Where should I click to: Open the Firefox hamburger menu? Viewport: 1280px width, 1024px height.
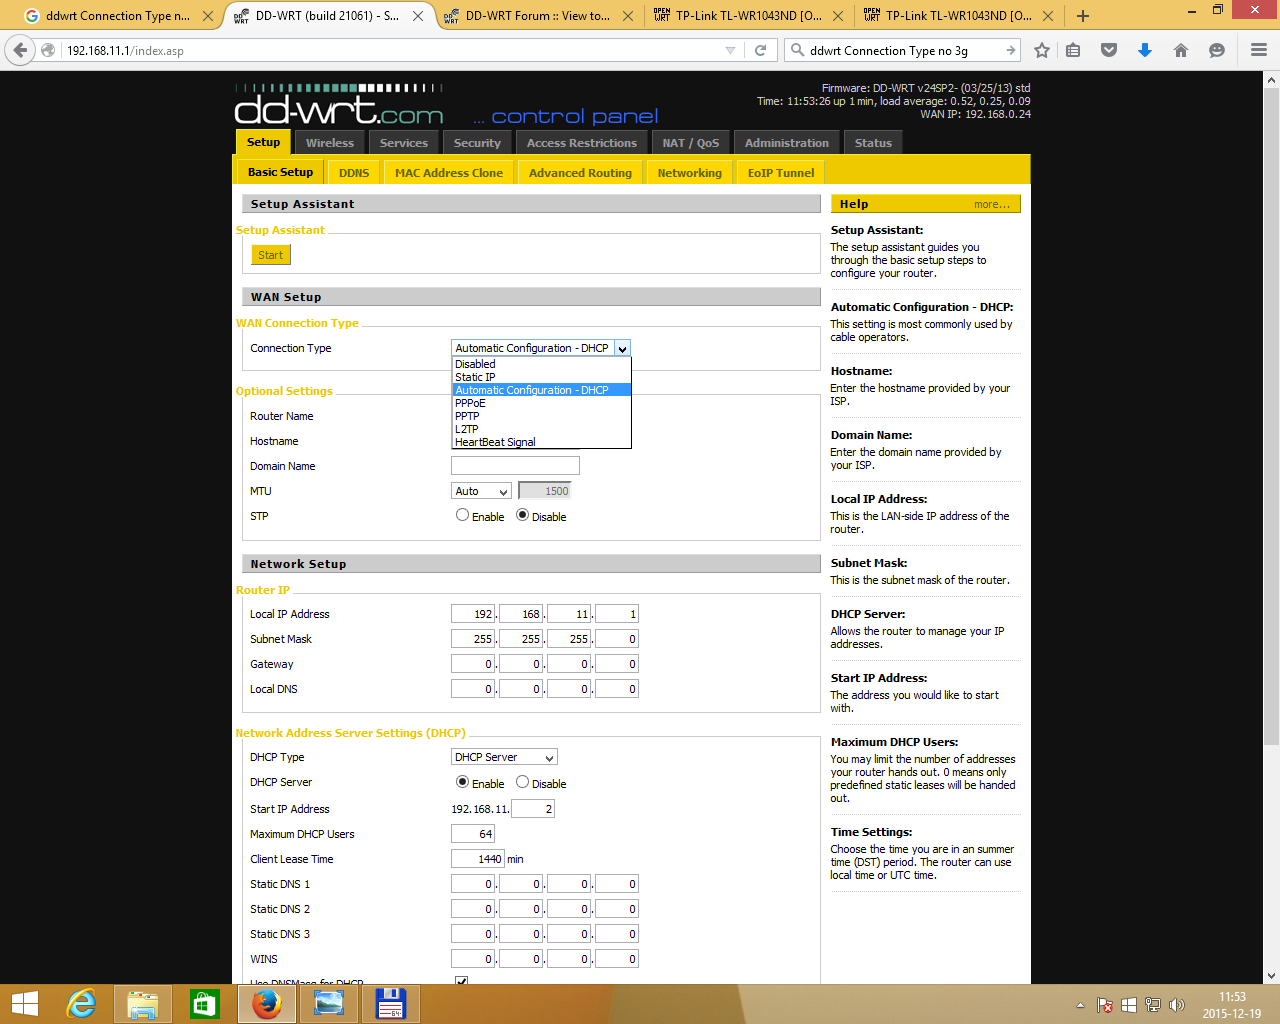1259,50
